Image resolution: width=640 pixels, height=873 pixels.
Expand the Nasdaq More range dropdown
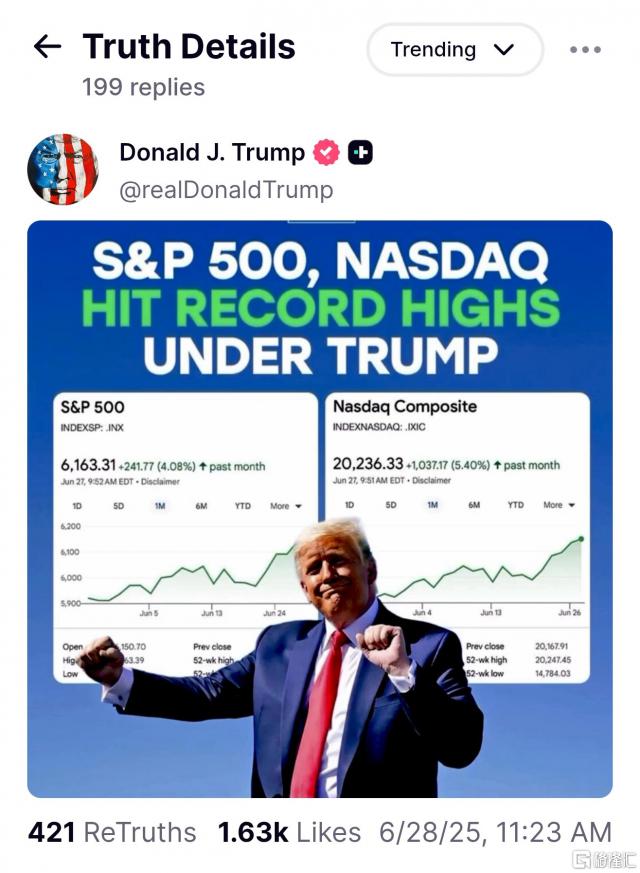pos(558,505)
